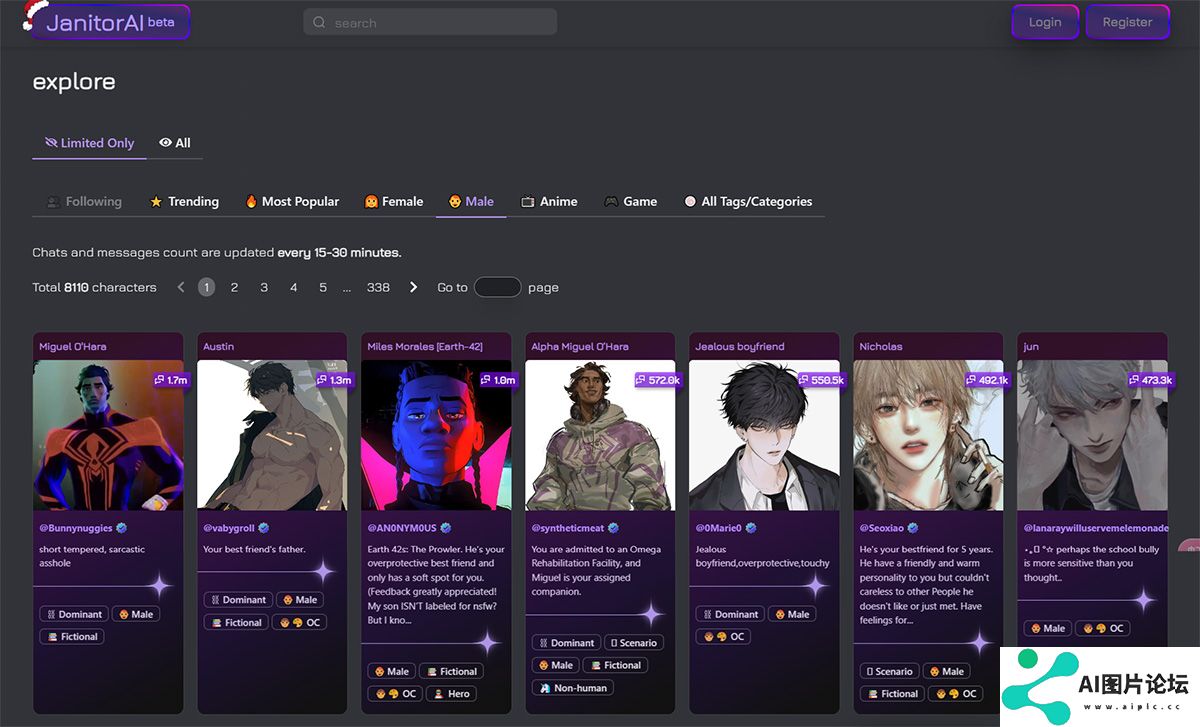Open the Register page
Screen dimensions: 1200x727
click(x=1127, y=22)
